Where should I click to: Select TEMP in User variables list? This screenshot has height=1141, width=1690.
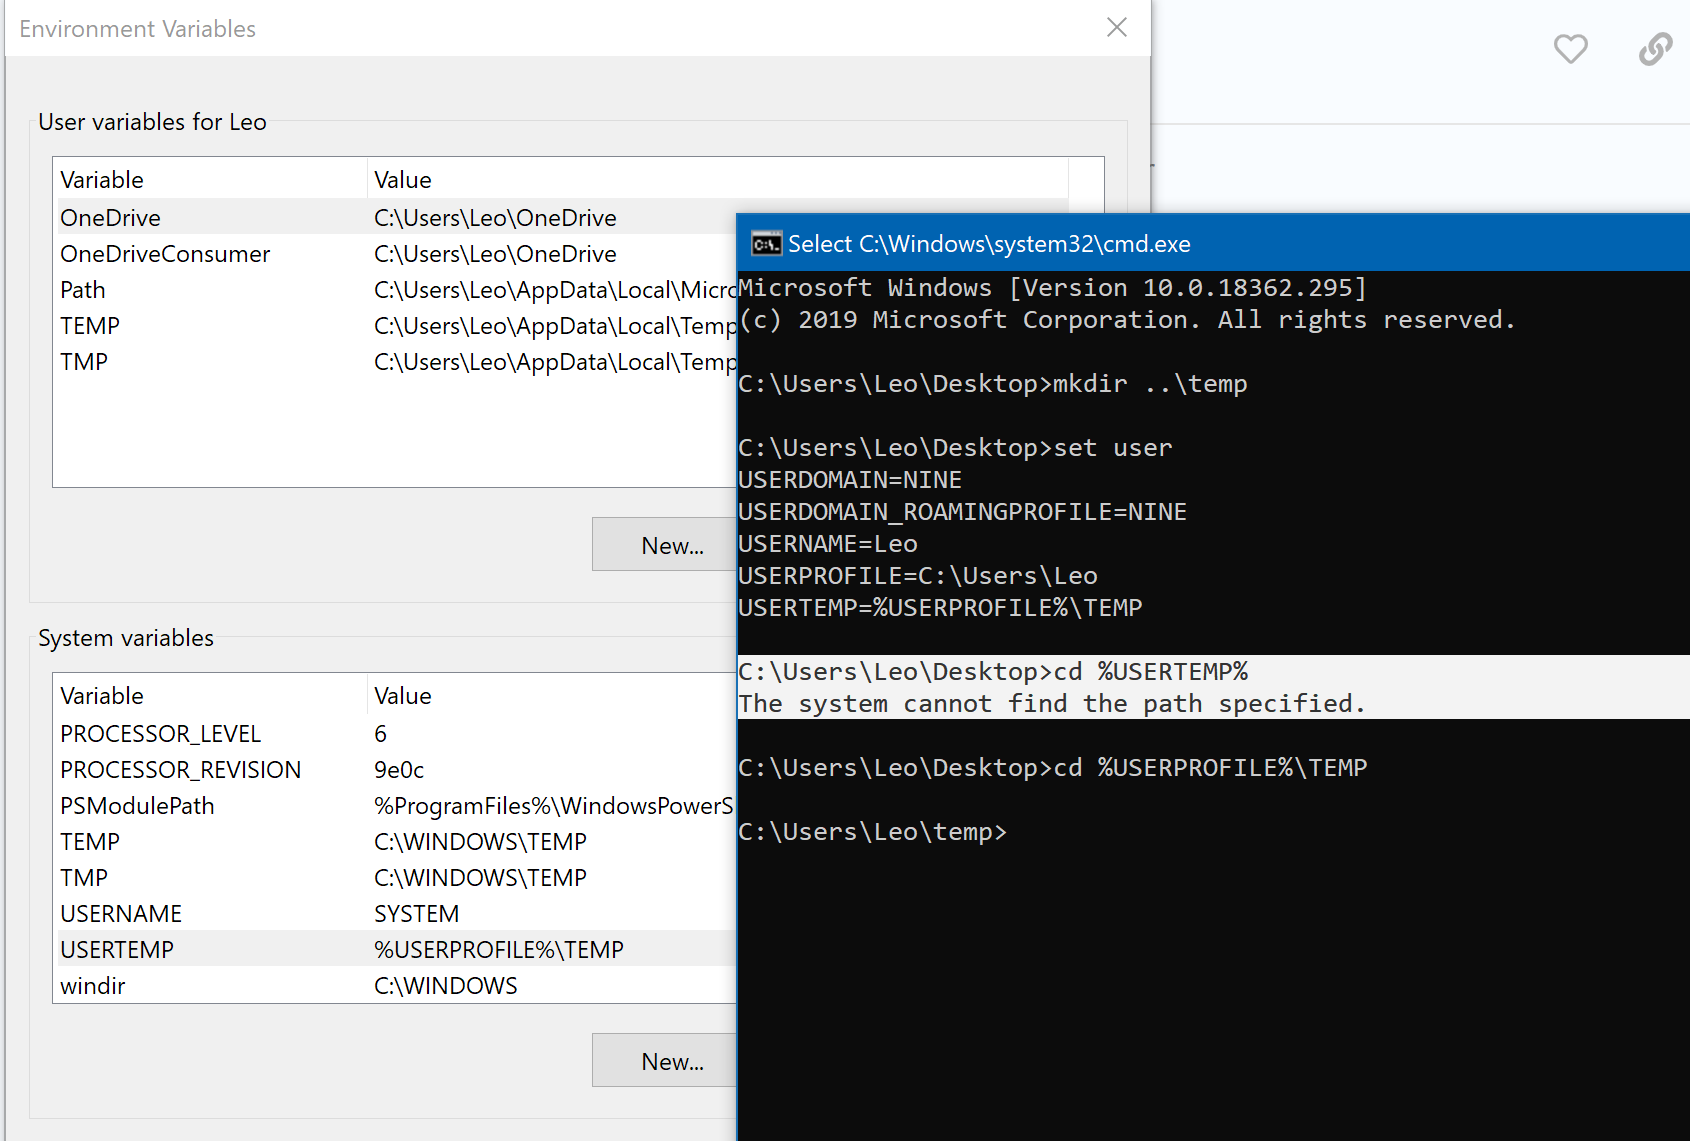[x=395, y=325]
